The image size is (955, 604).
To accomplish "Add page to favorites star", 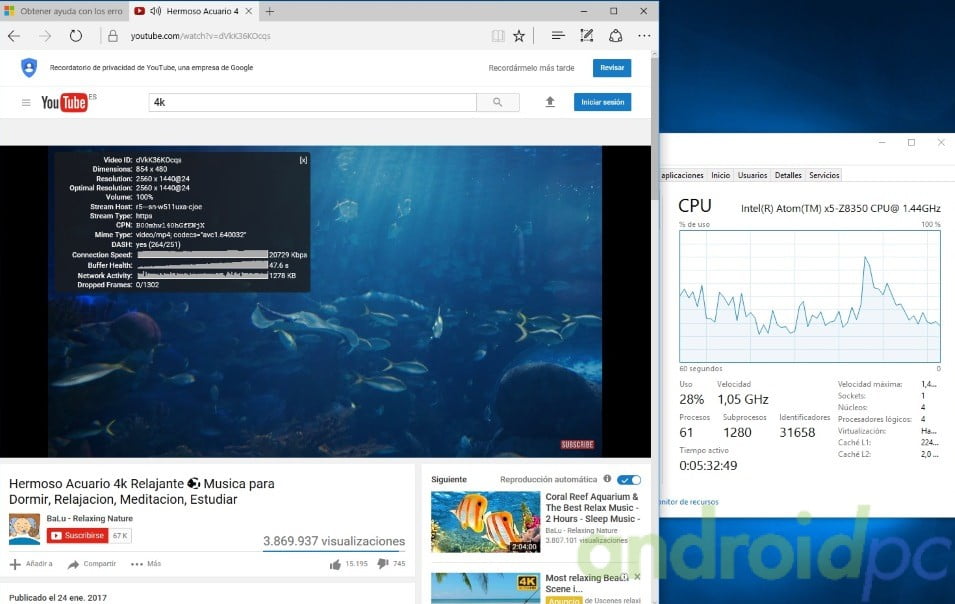I will 519,36.
